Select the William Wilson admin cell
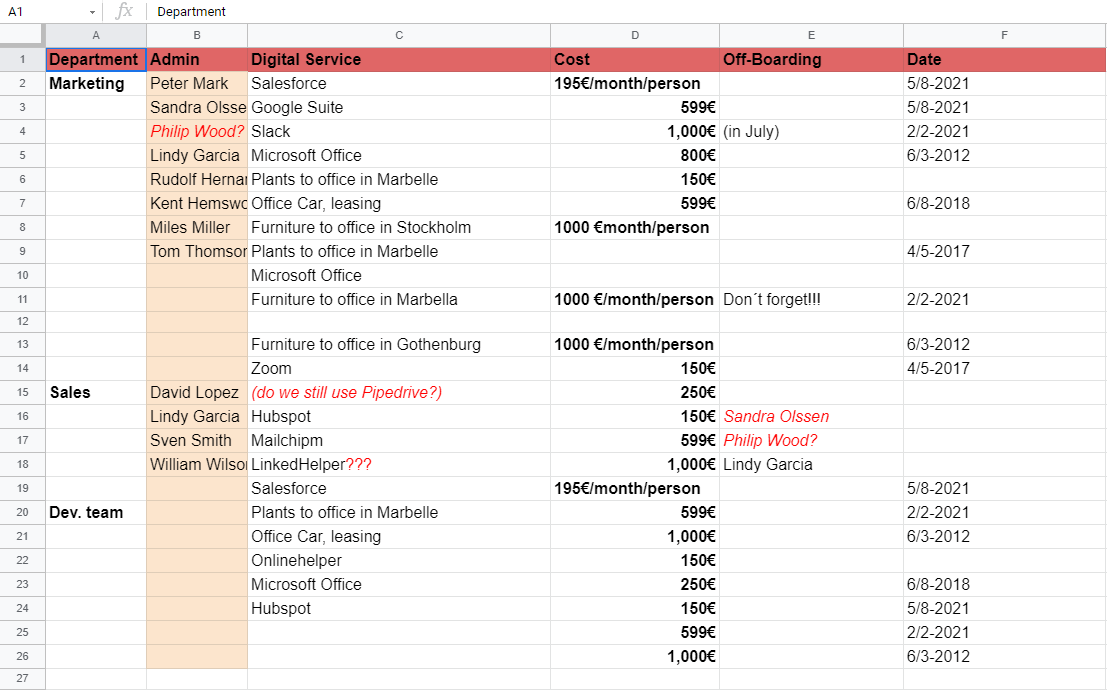 click(197, 465)
